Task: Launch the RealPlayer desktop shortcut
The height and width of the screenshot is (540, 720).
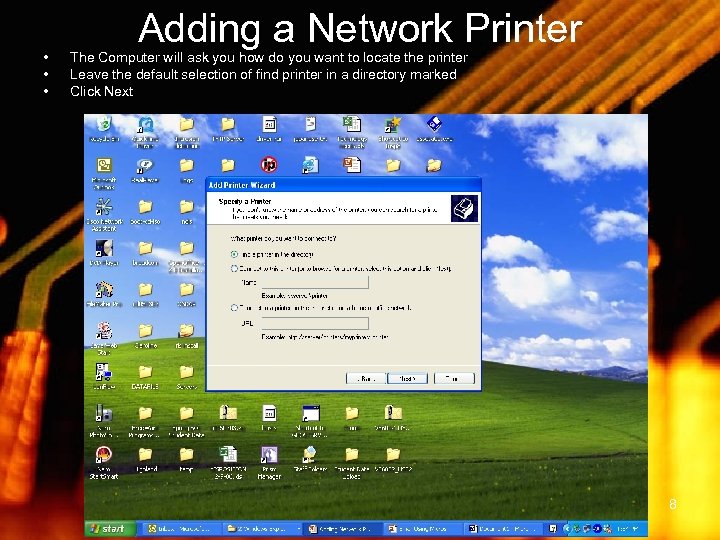Action: pos(146,166)
